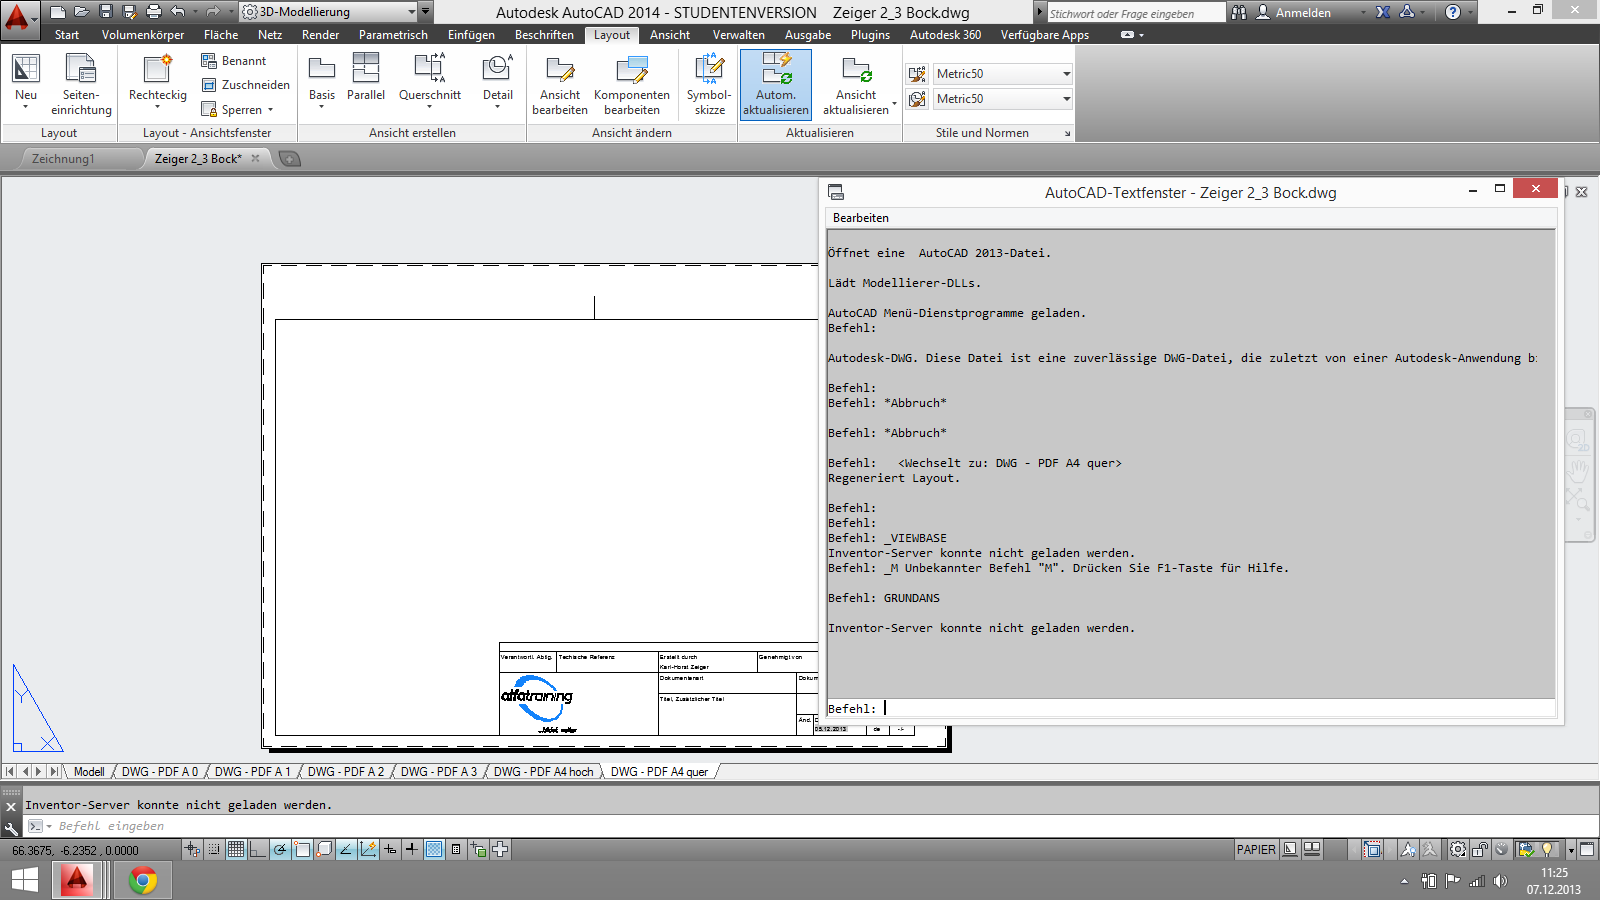The image size is (1600, 900).
Task: Click the quick view layouts icon in status bar
Action: [1290, 849]
